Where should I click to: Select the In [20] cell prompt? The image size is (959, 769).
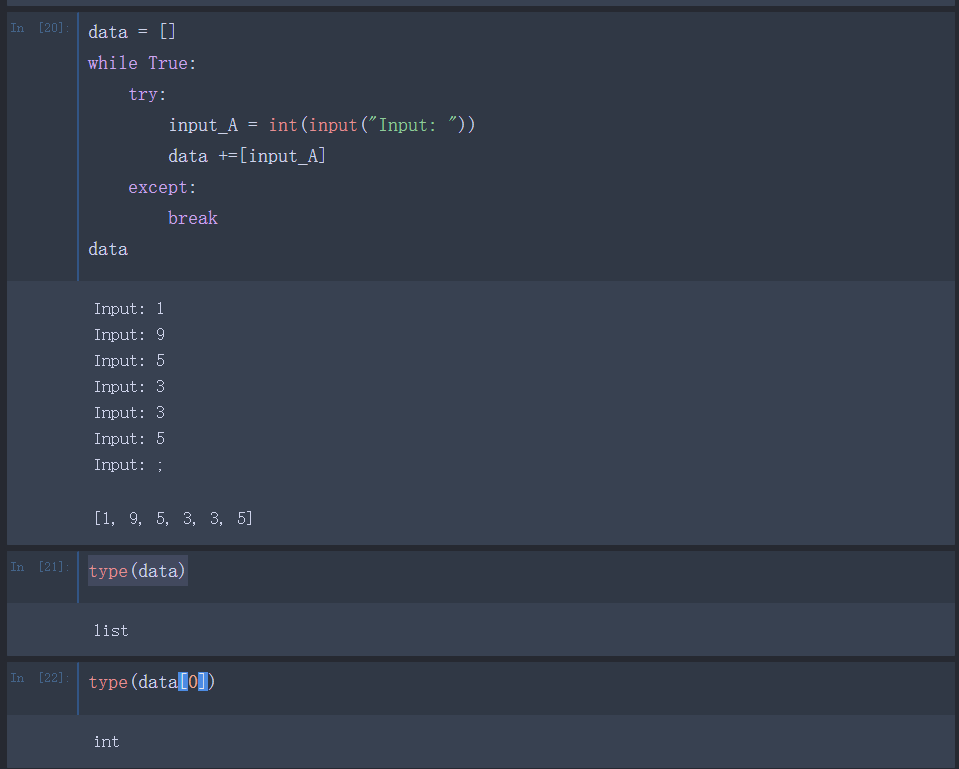[40, 28]
